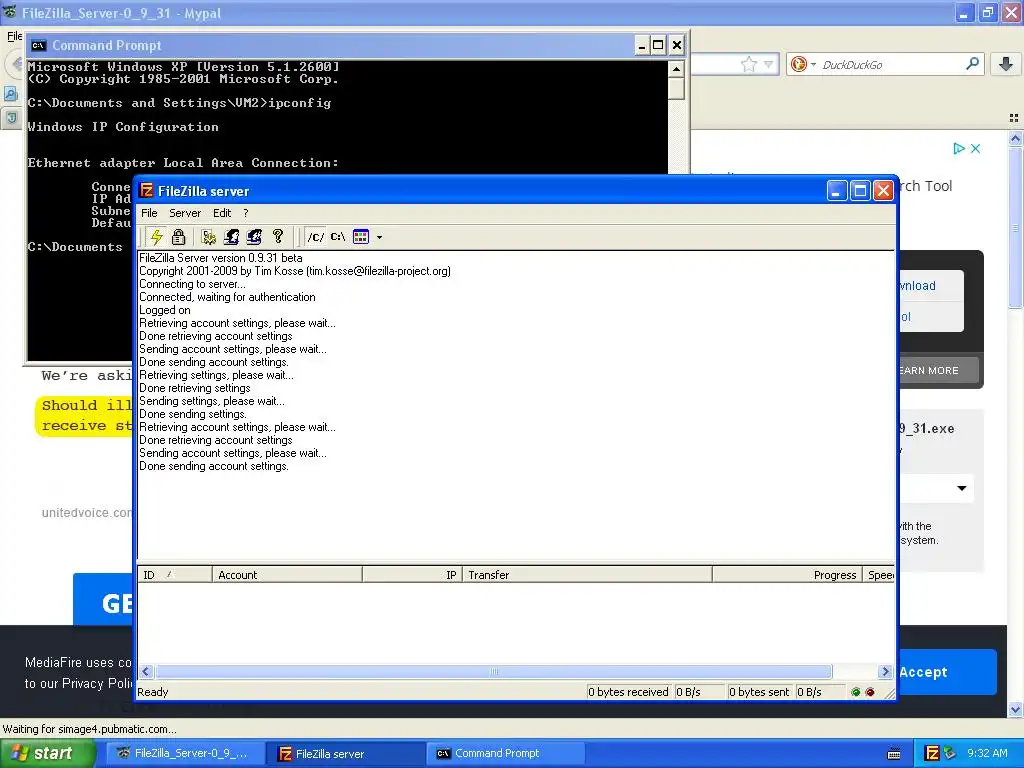The image size is (1024, 768).
Task: Open the Edit menu in FileZilla server
Action: pos(222,213)
